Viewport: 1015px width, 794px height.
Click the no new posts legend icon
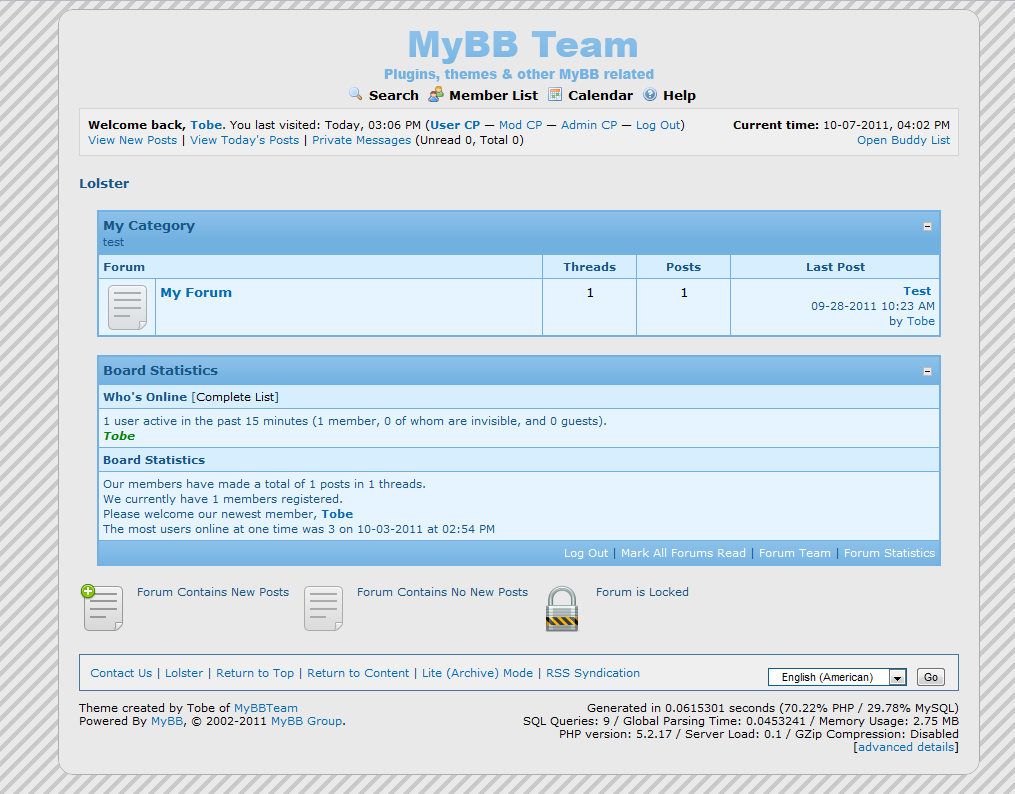click(323, 608)
